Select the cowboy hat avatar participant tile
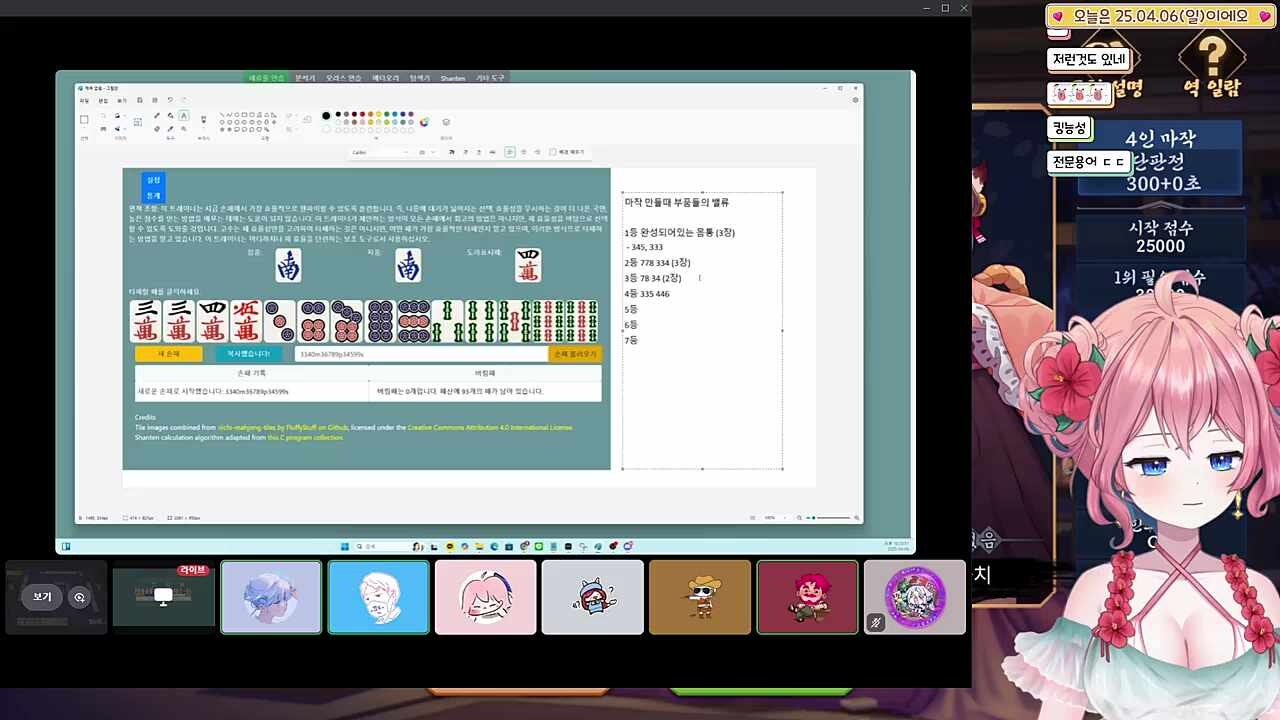 coord(700,597)
